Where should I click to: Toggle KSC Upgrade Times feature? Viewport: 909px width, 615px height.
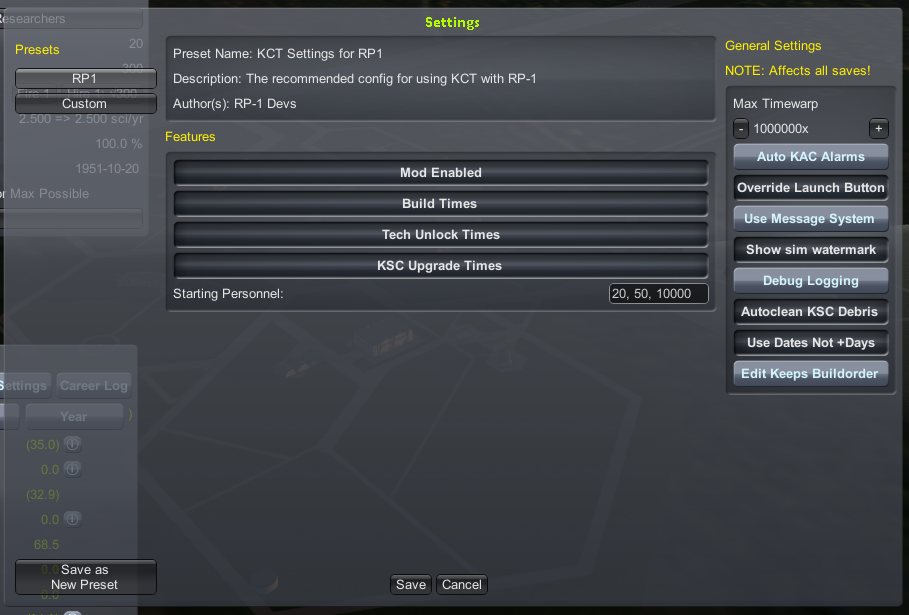441,265
